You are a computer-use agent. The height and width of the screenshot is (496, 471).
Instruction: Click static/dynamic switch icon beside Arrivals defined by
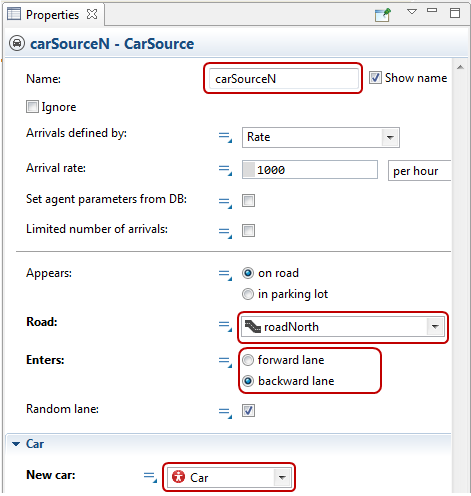[225, 137]
